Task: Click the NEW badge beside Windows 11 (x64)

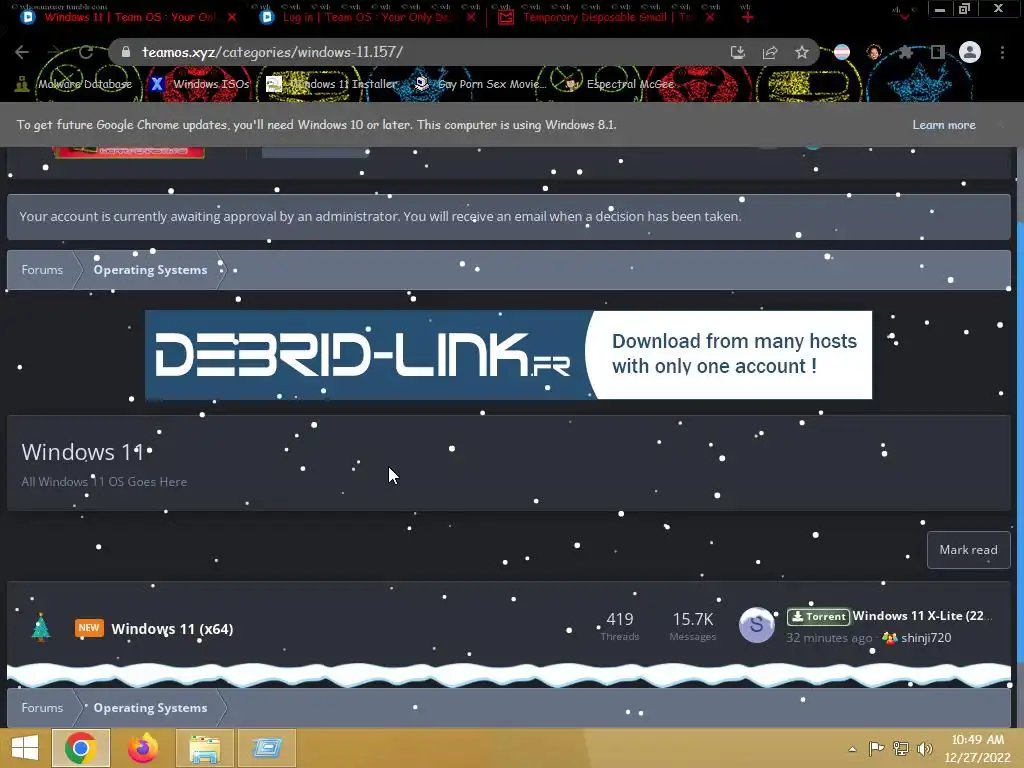Action: click(x=89, y=628)
